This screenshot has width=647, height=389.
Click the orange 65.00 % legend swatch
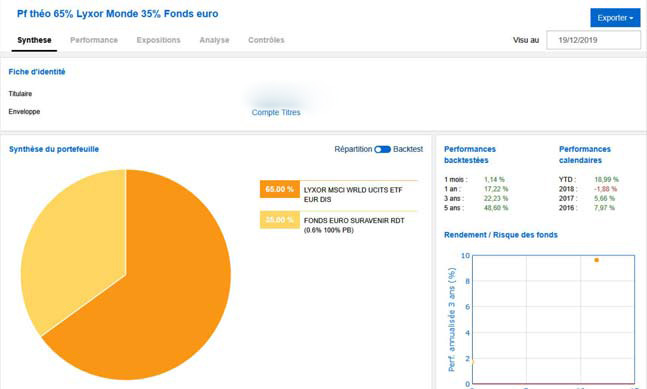click(279, 189)
